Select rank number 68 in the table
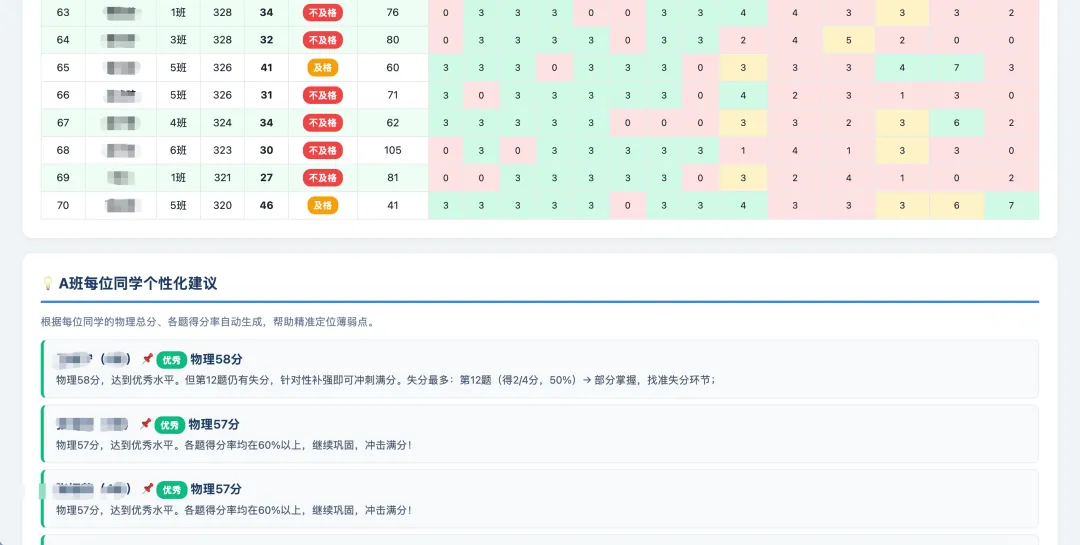 63,150
